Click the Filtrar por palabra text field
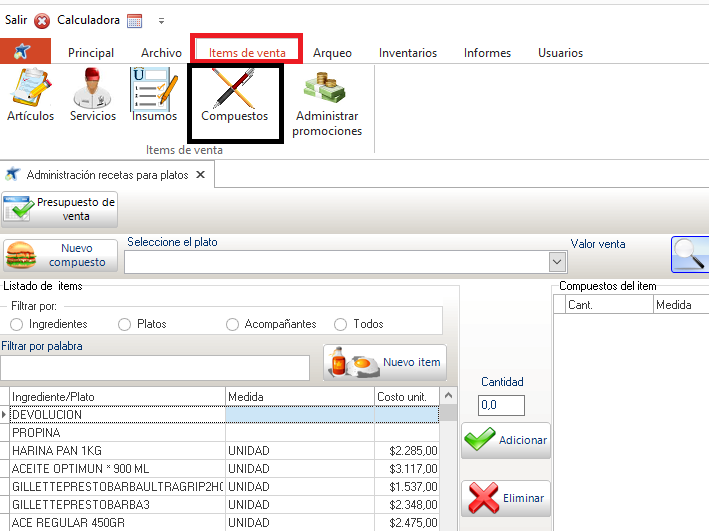 (x=155, y=368)
